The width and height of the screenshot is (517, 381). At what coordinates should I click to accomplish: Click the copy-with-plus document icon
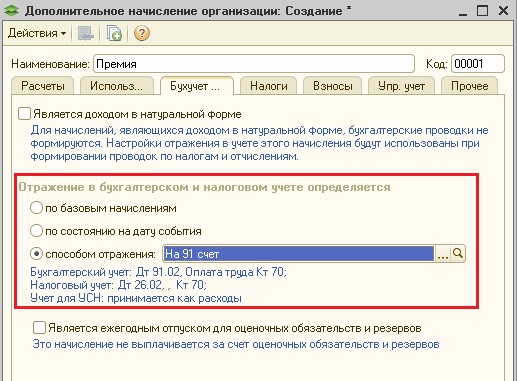(114, 33)
